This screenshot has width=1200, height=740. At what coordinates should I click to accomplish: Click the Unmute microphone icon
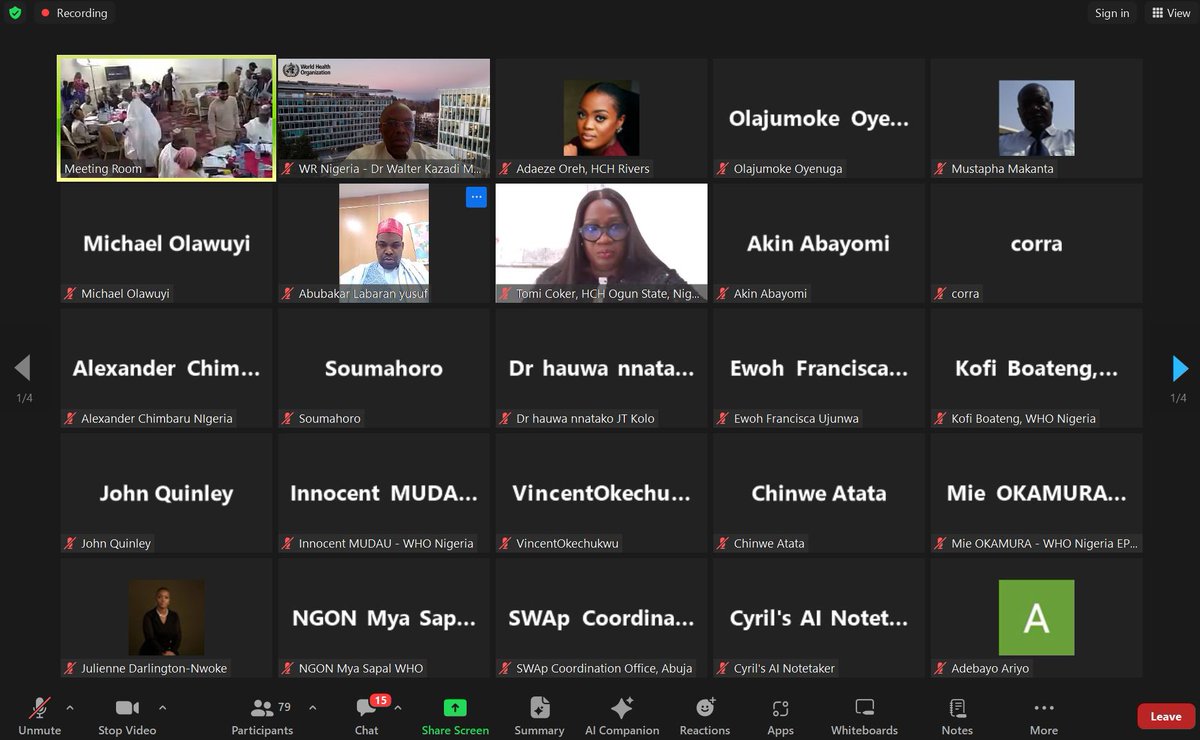point(40,708)
